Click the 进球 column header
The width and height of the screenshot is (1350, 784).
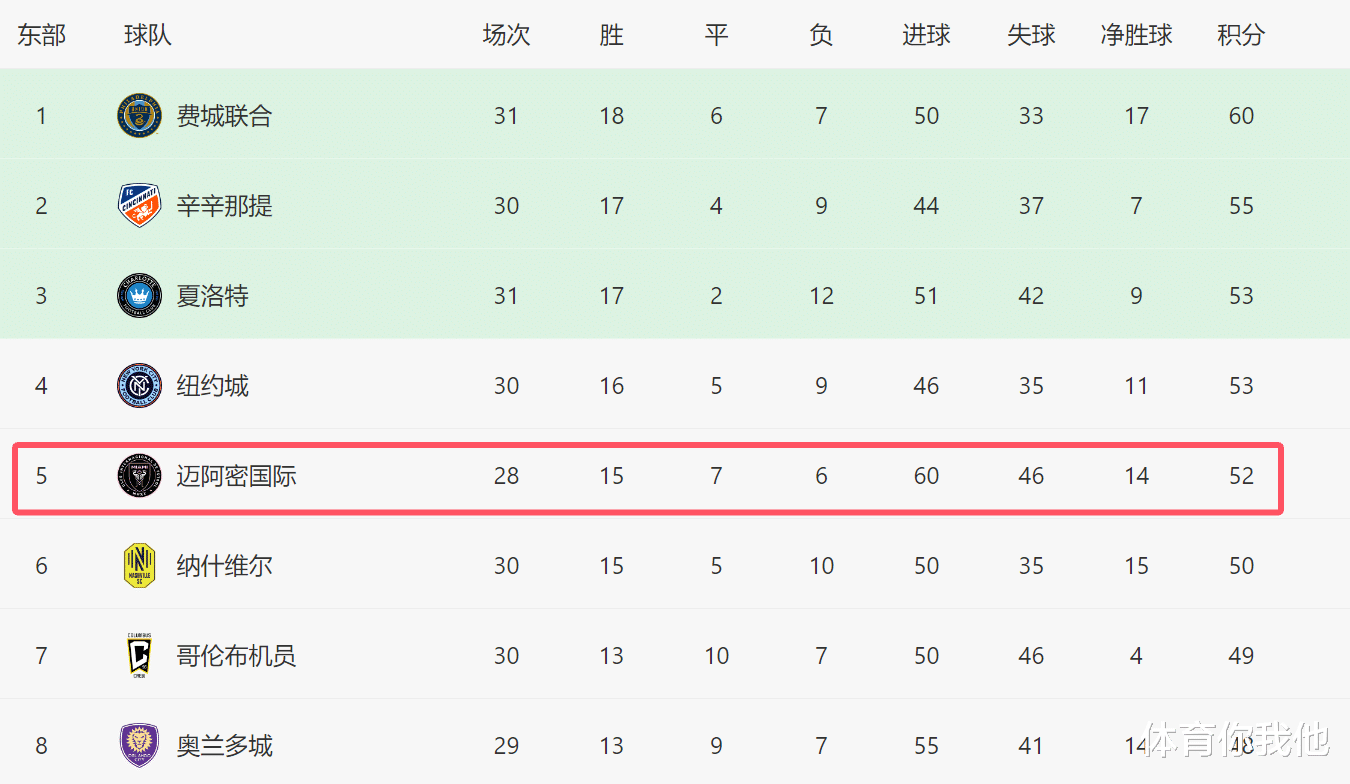click(x=926, y=35)
